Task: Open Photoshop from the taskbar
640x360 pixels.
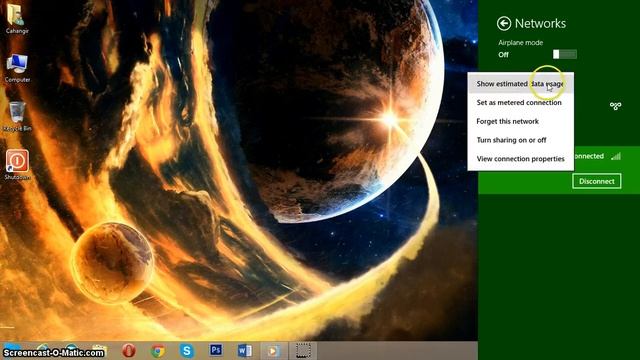Action: (216, 350)
